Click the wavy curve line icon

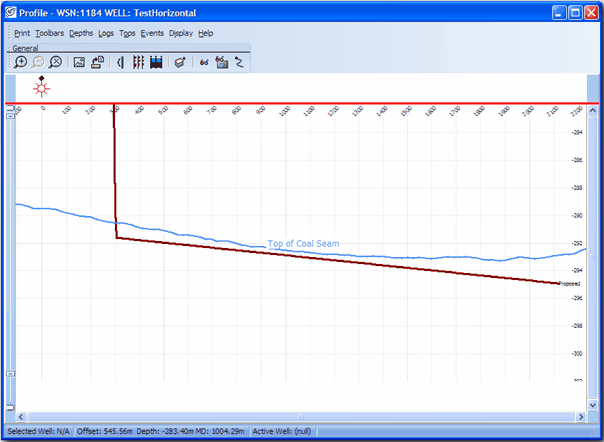(238, 62)
